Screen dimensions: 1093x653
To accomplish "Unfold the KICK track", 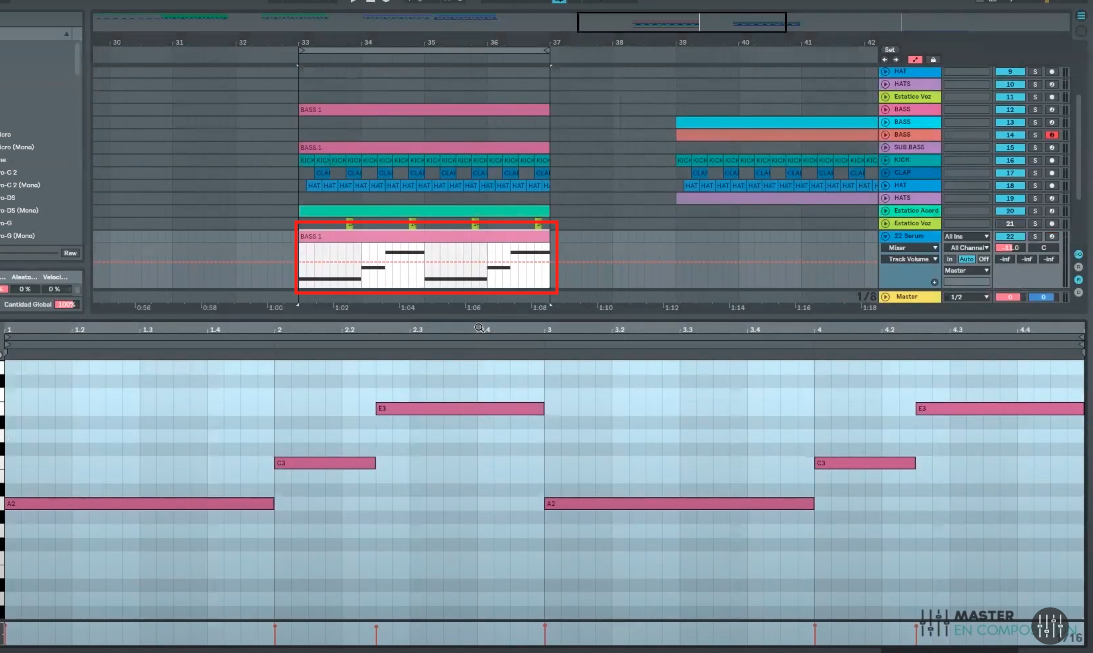I will coord(885,160).
